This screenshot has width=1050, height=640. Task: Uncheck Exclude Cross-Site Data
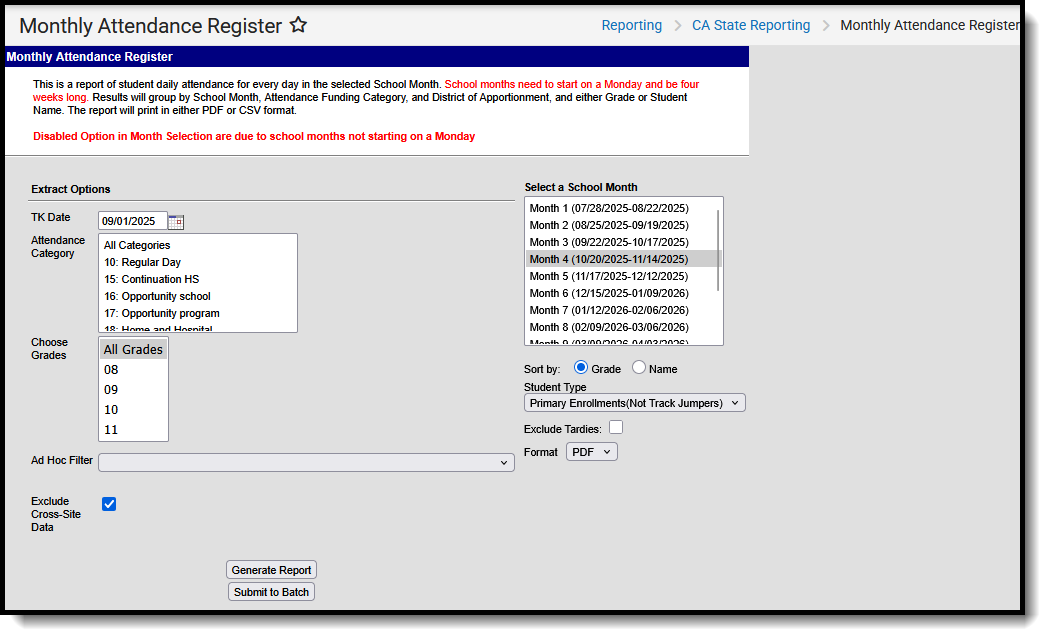pyautogui.click(x=109, y=504)
